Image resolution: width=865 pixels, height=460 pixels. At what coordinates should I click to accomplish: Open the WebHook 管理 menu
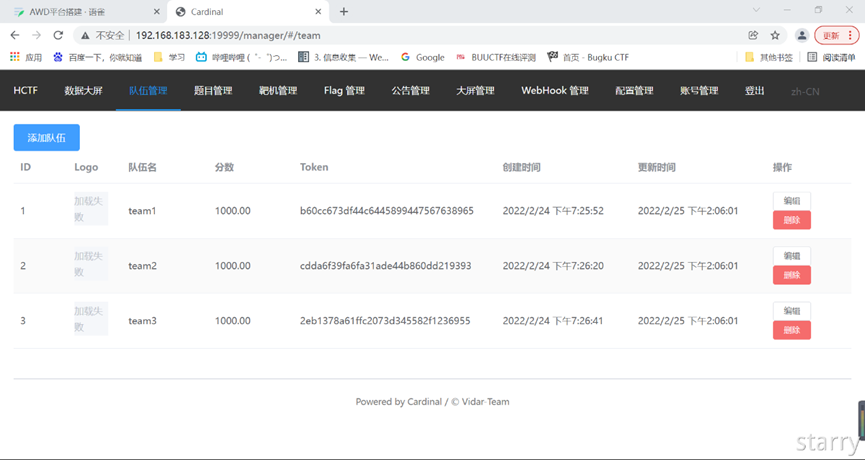click(x=555, y=90)
